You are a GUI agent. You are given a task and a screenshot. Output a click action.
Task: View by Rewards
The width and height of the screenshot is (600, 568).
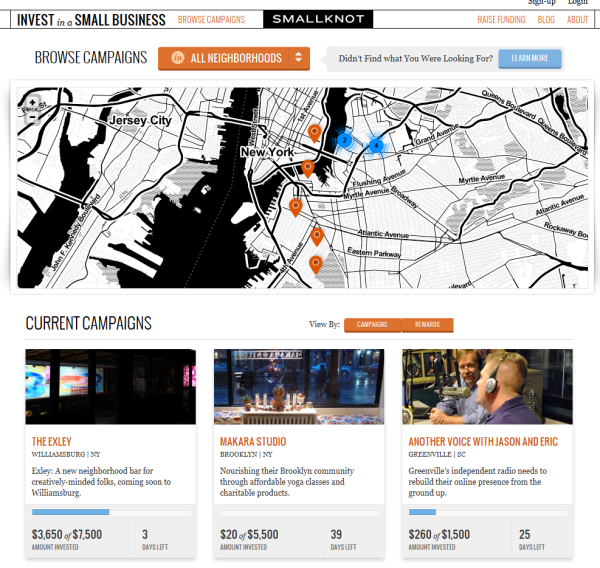(x=427, y=325)
